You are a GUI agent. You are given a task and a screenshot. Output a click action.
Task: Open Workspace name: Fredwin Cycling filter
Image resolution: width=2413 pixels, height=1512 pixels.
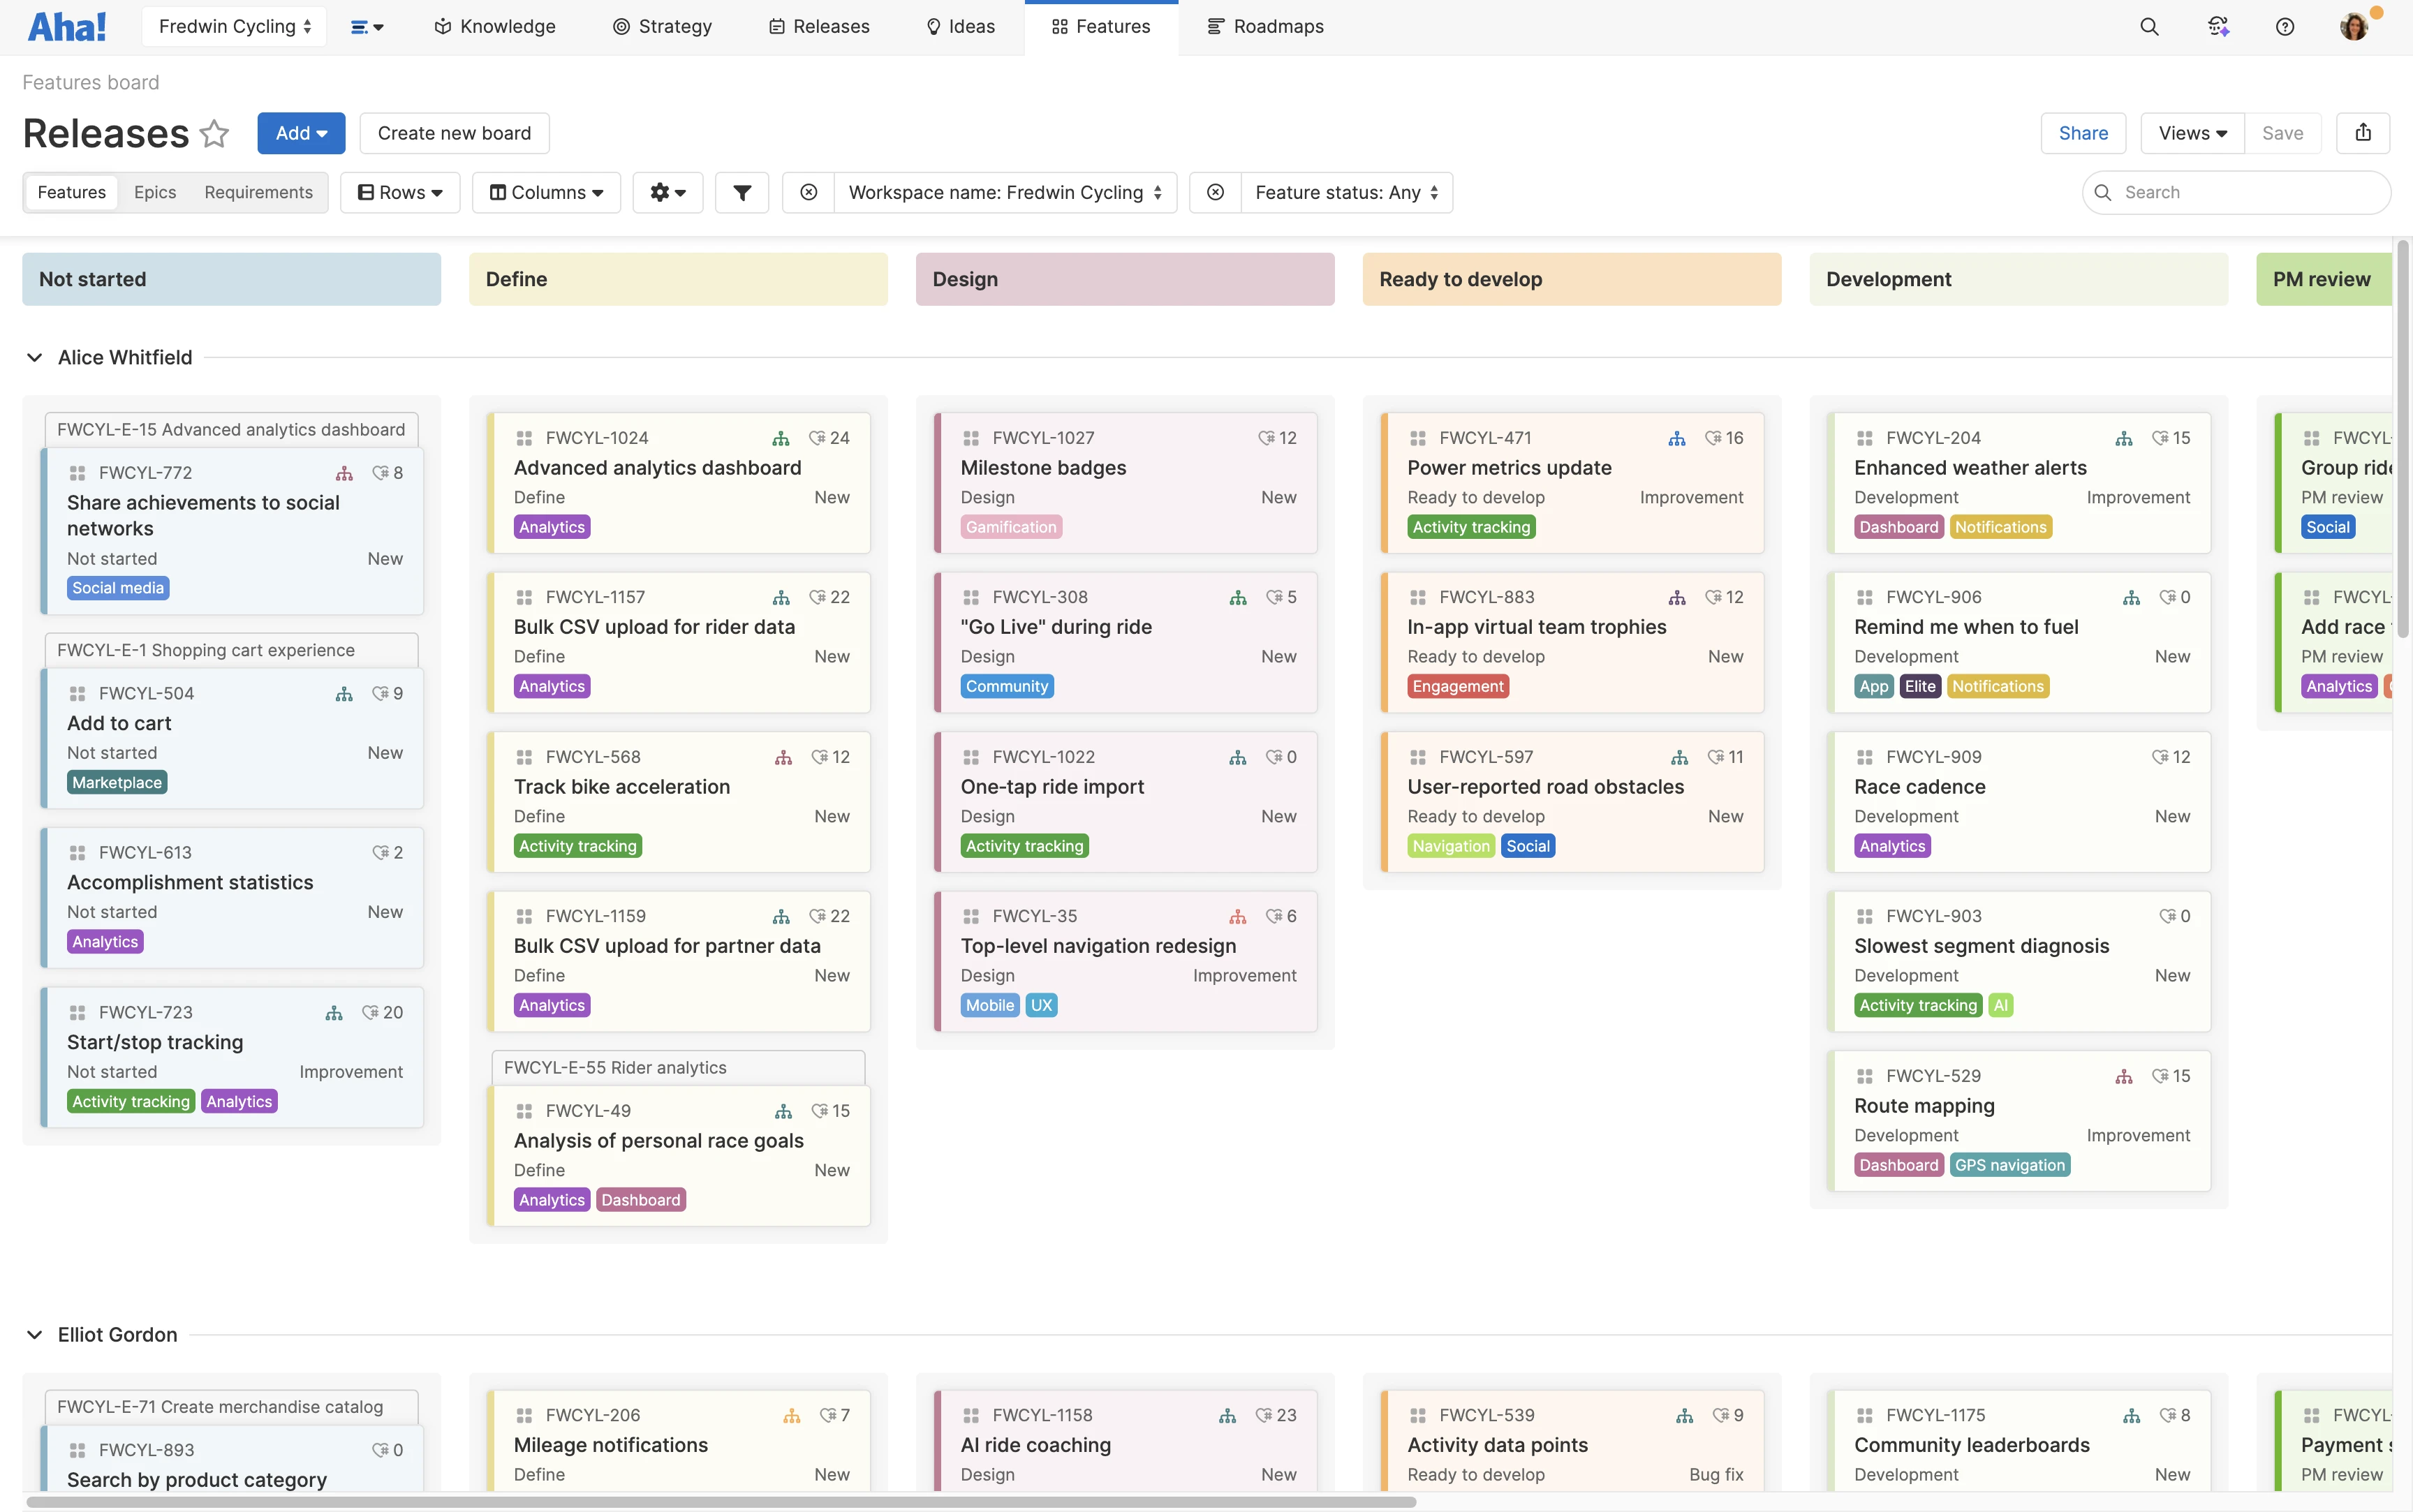point(1005,192)
